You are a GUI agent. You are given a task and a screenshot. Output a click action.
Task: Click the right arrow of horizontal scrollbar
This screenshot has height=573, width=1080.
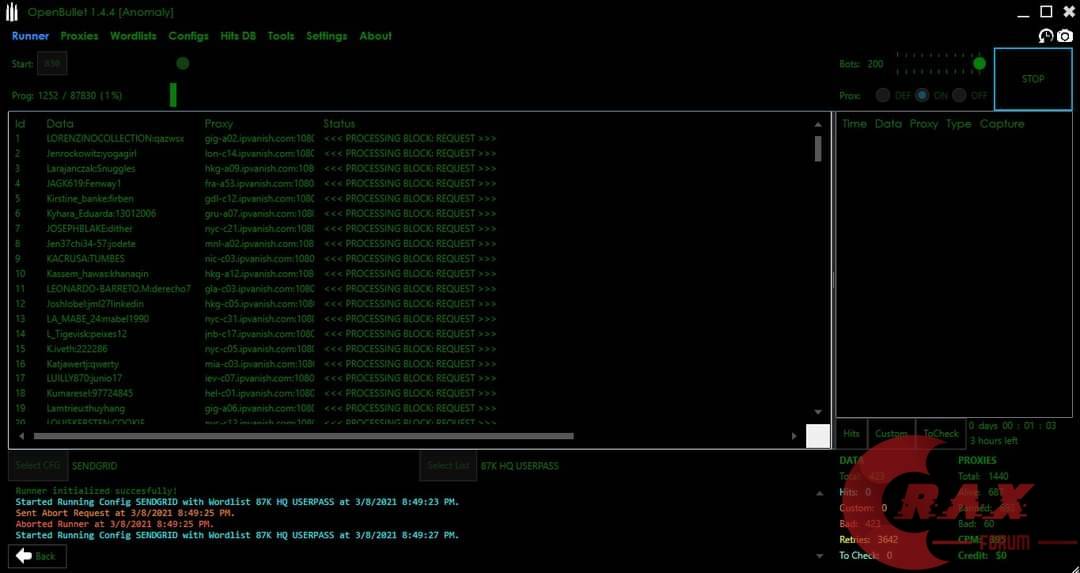coord(793,436)
